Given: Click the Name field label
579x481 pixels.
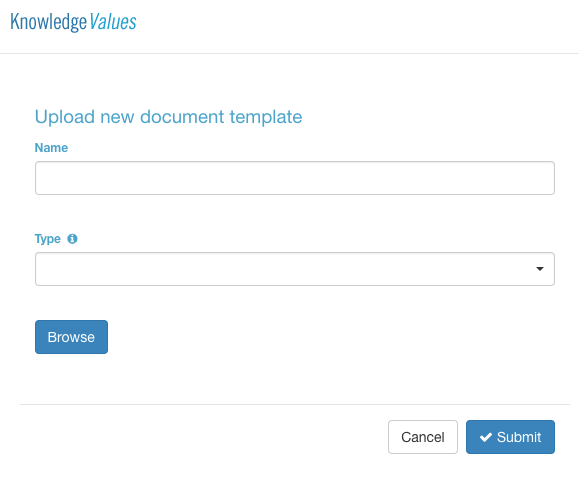Looking at the screenshot, I should tap(51, 148).
